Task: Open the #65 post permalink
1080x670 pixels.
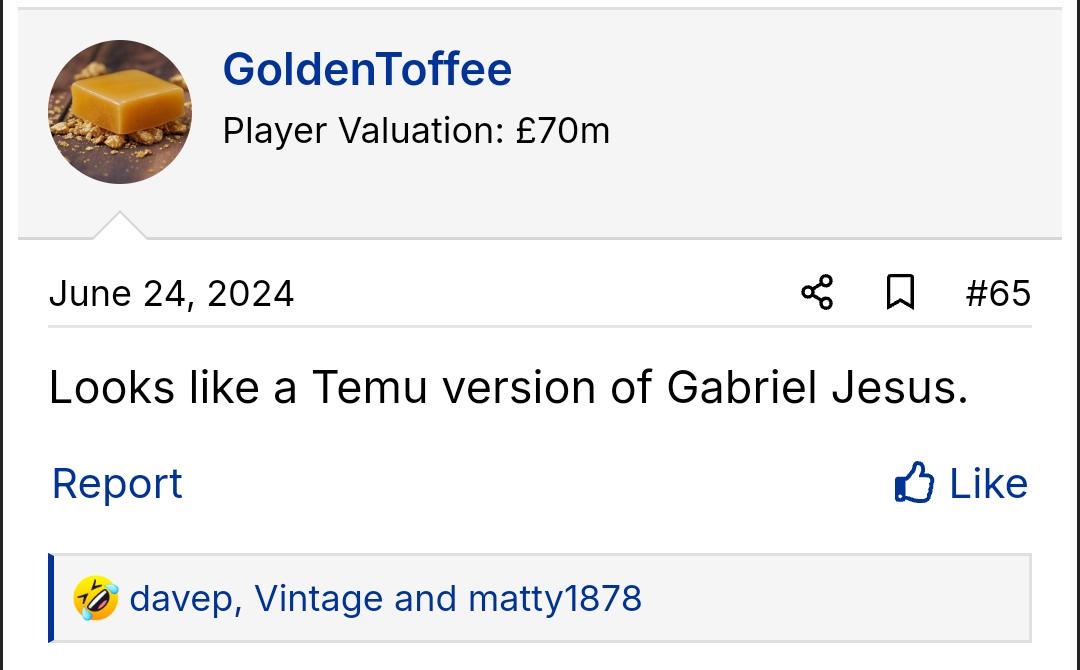Action: point(998,293)
